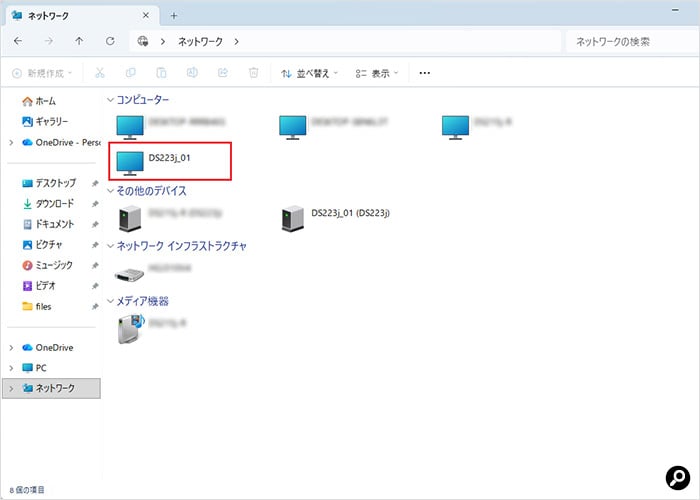Open ドキュメント in quick access
700x500 pixels.
pyautogui.click(x=48, y=224)
